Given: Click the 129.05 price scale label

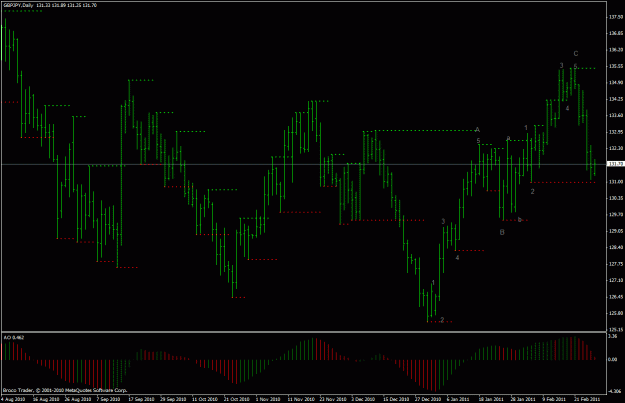Looking at the screenshot, I should point(615,231).
